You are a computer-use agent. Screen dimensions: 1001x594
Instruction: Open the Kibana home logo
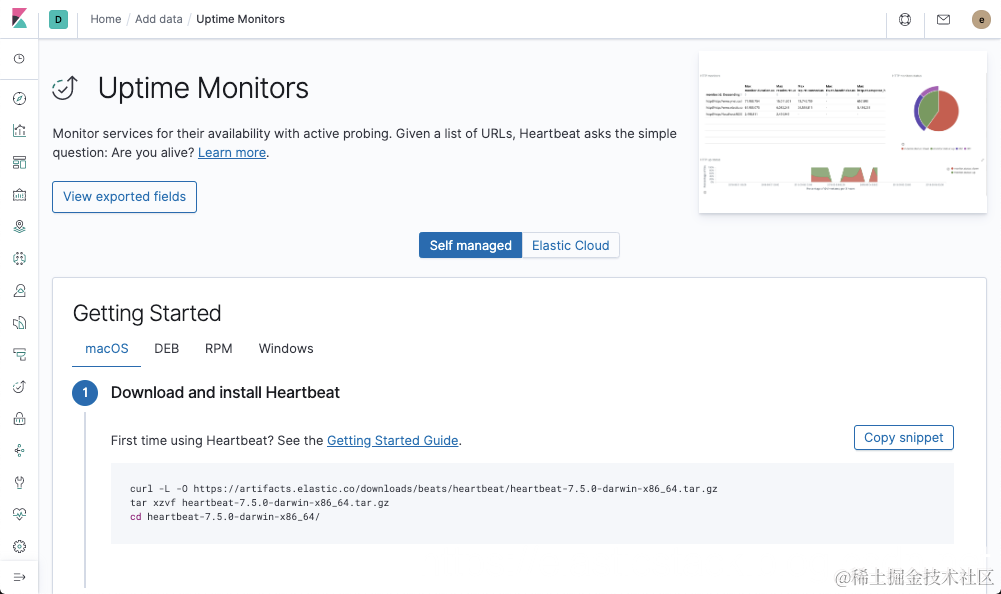pos(19,19)
